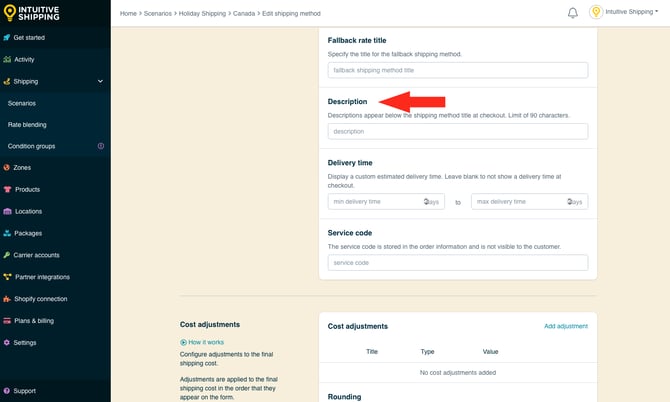670x402 pixels.
Task: Click the Condition groups info icon
Action: coord(100,146)
